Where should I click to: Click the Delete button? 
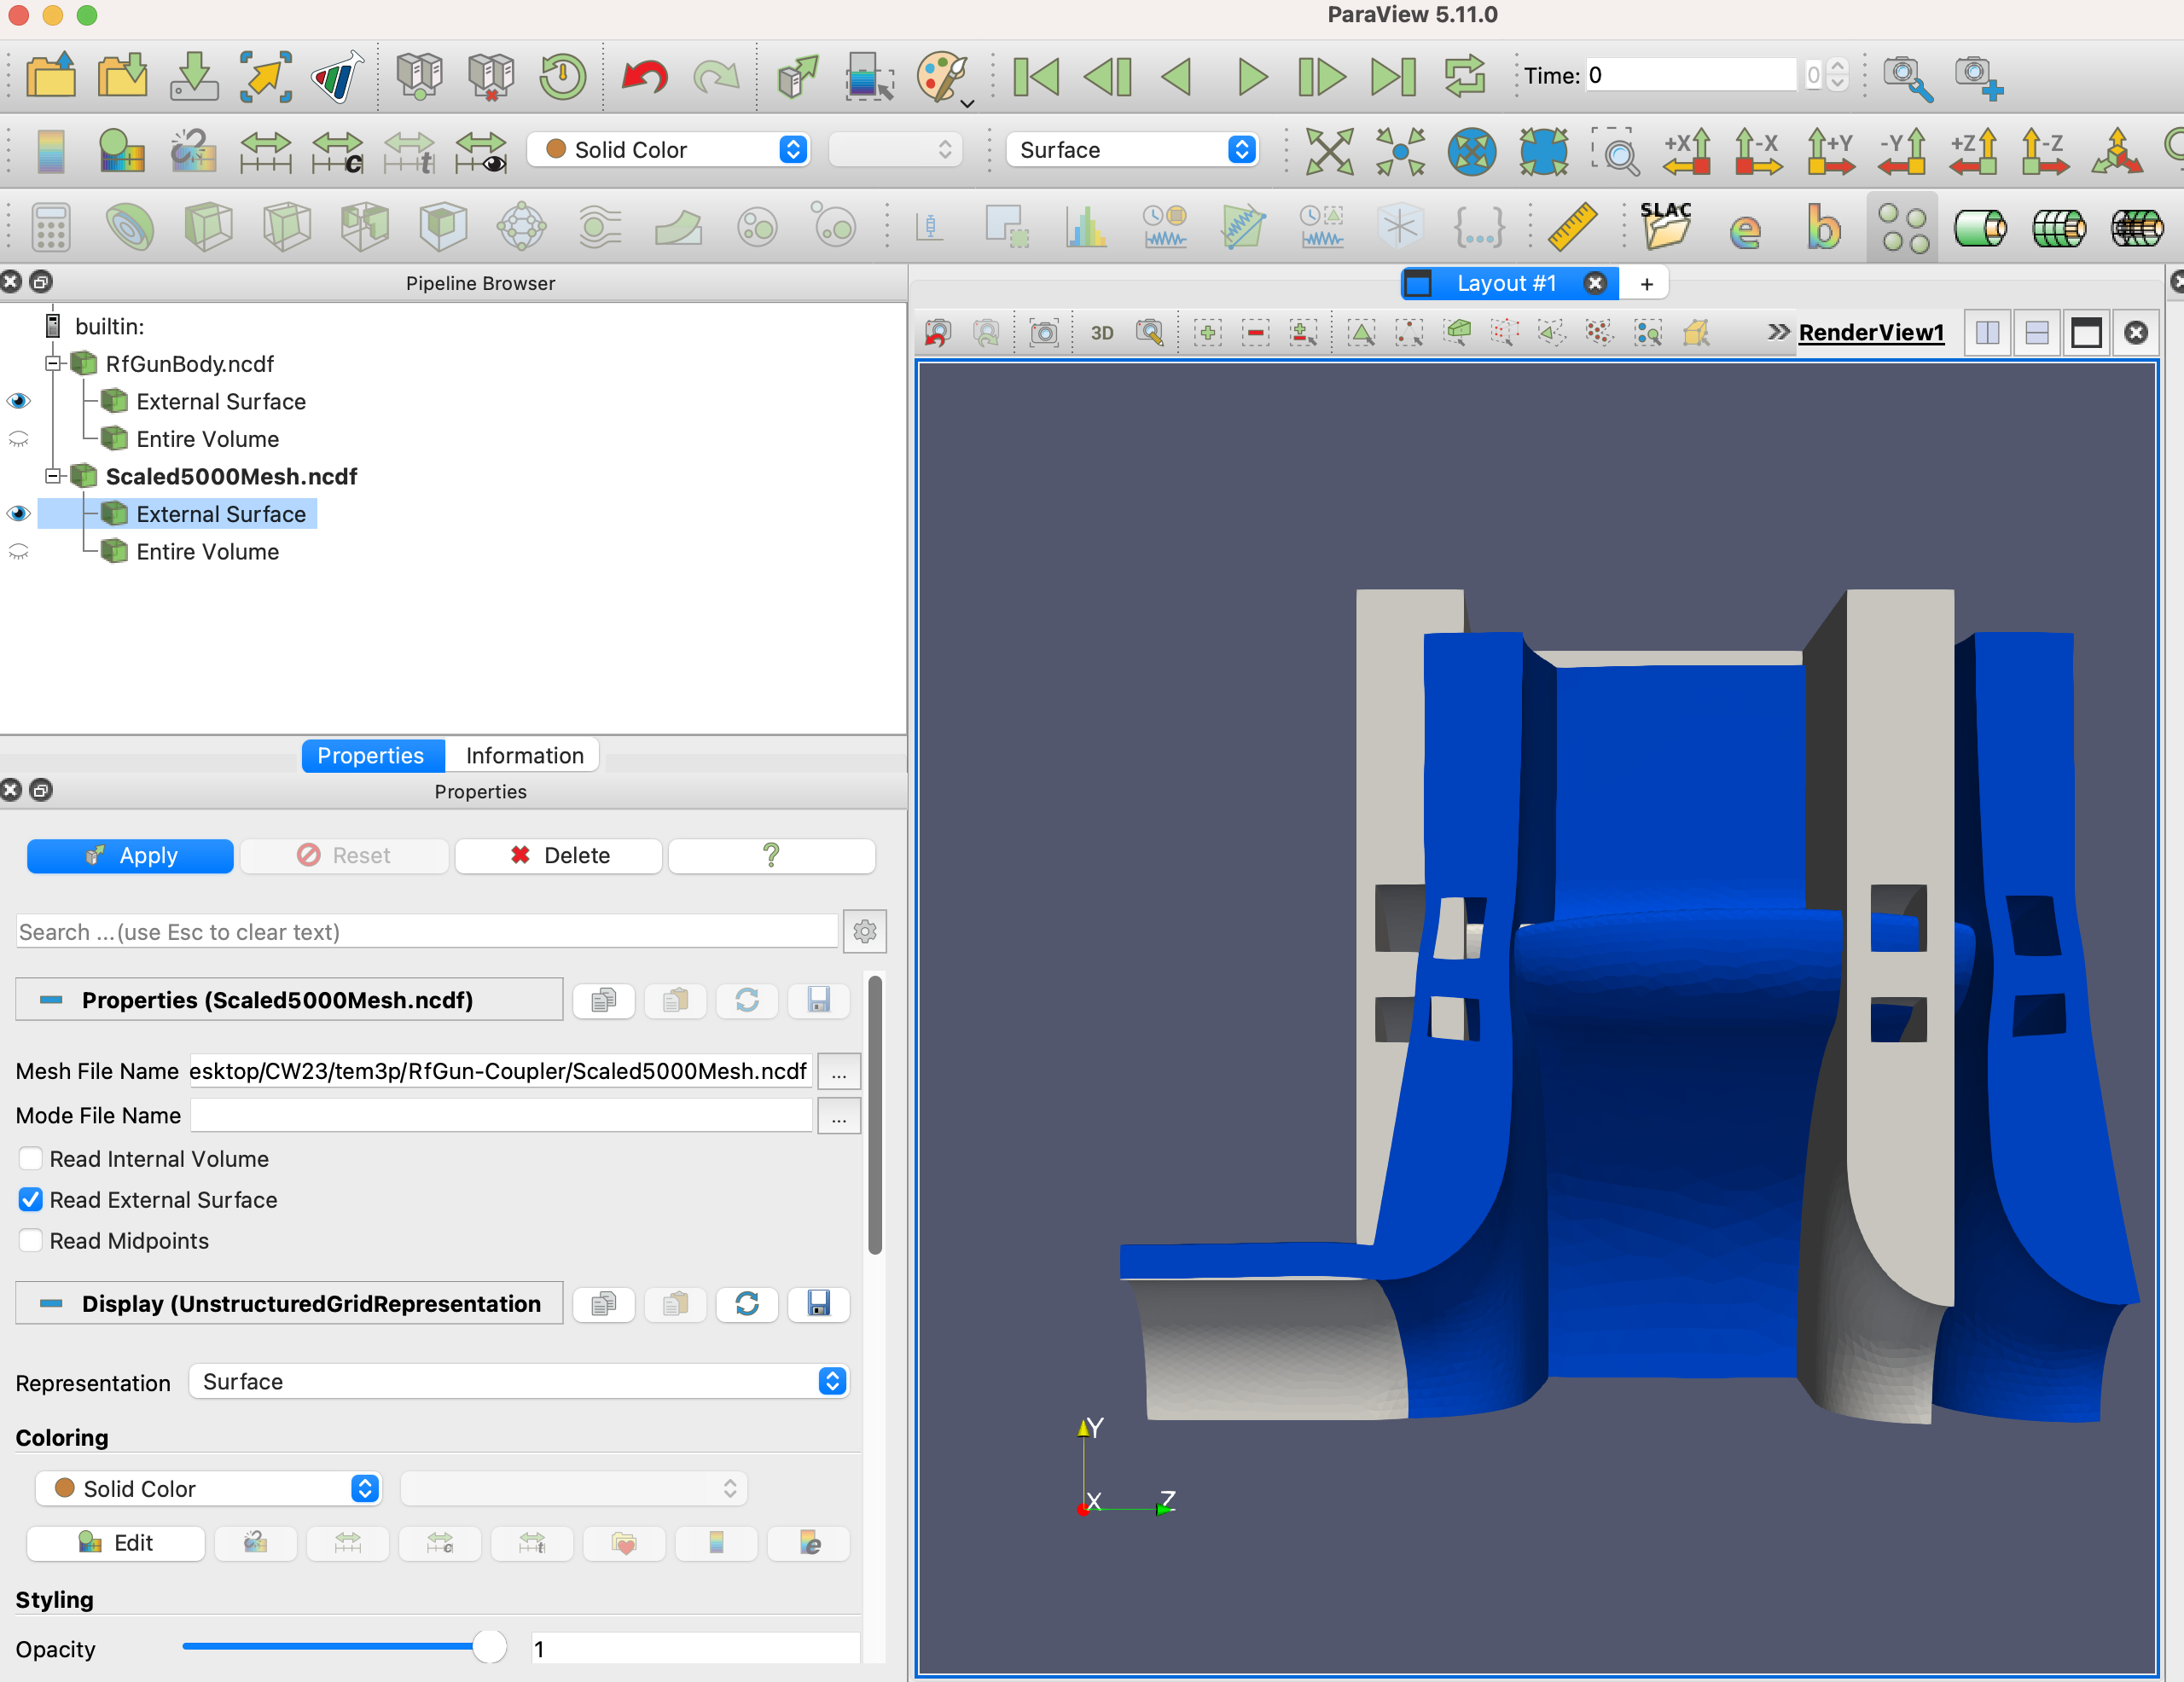[x=558, y=855]
